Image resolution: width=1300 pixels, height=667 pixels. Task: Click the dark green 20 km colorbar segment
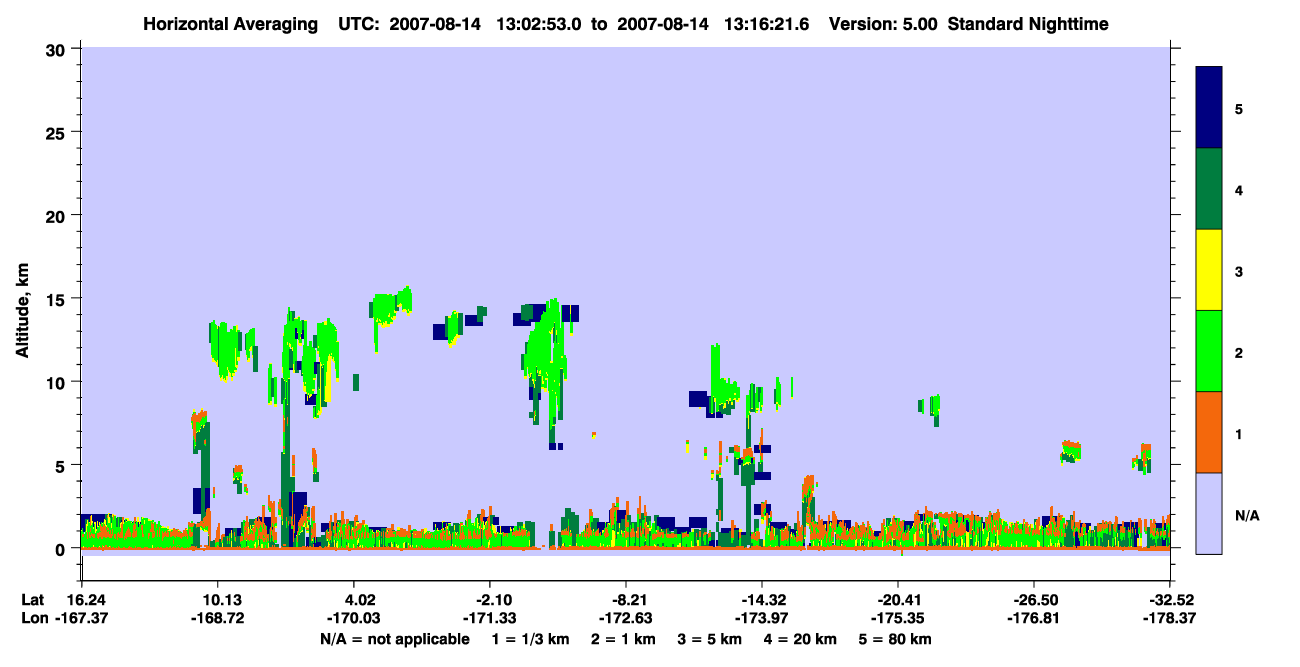click(x=1209, y=189)
